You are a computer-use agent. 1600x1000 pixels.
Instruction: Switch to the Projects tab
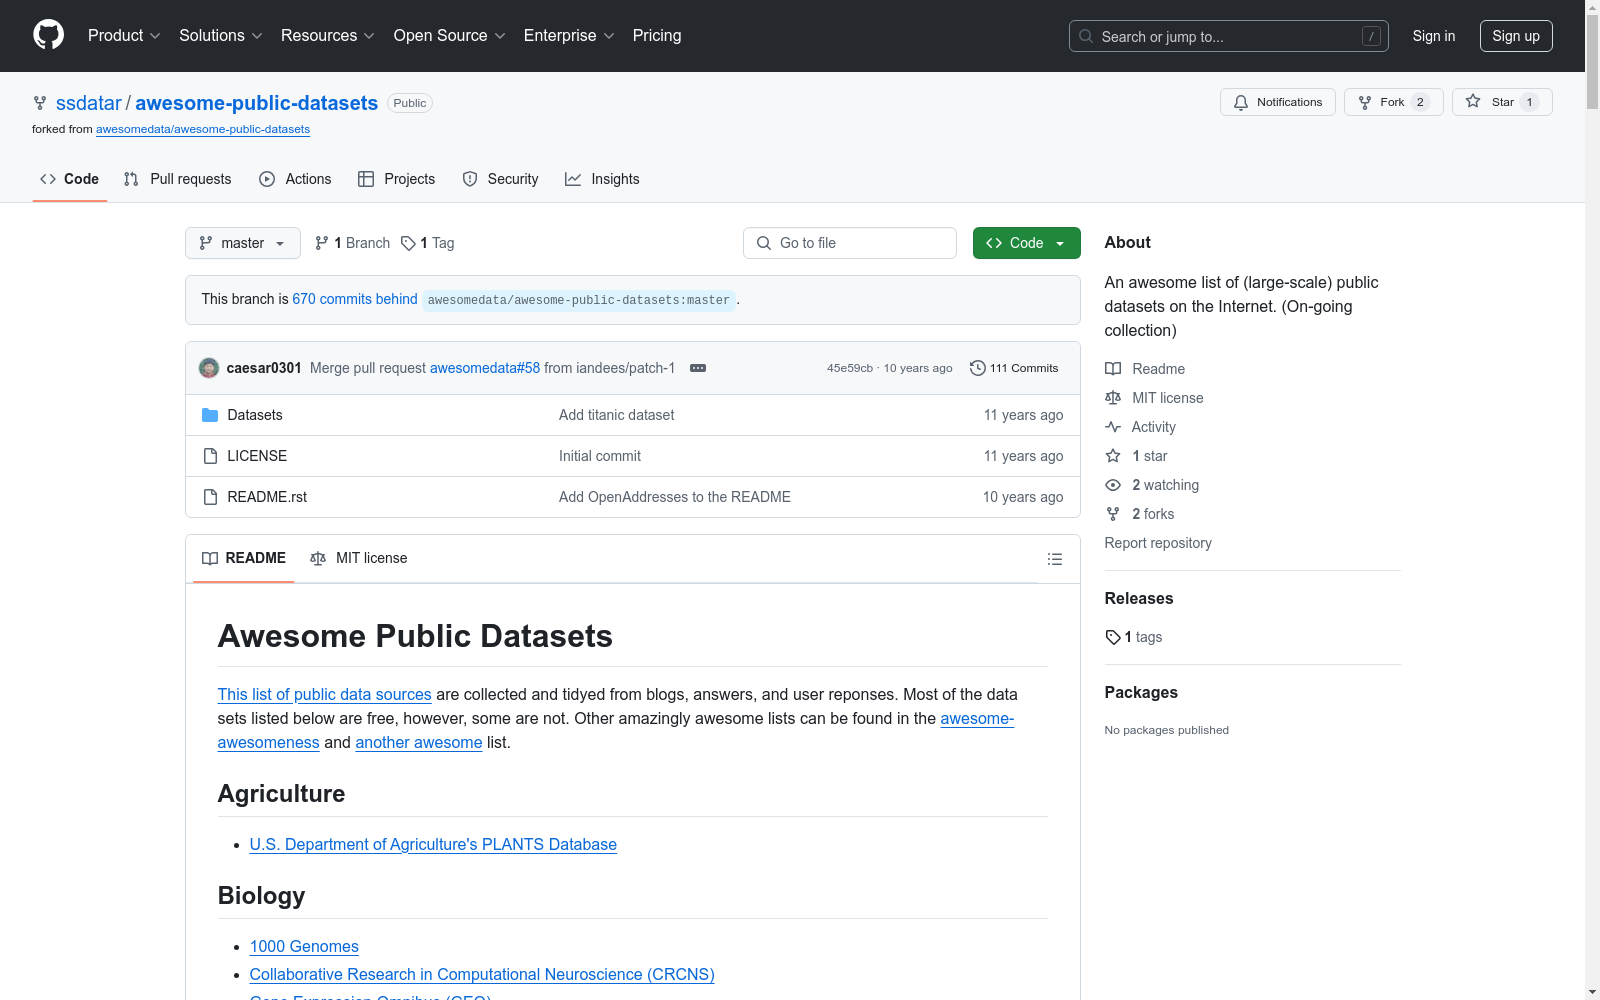coord(397,179)
